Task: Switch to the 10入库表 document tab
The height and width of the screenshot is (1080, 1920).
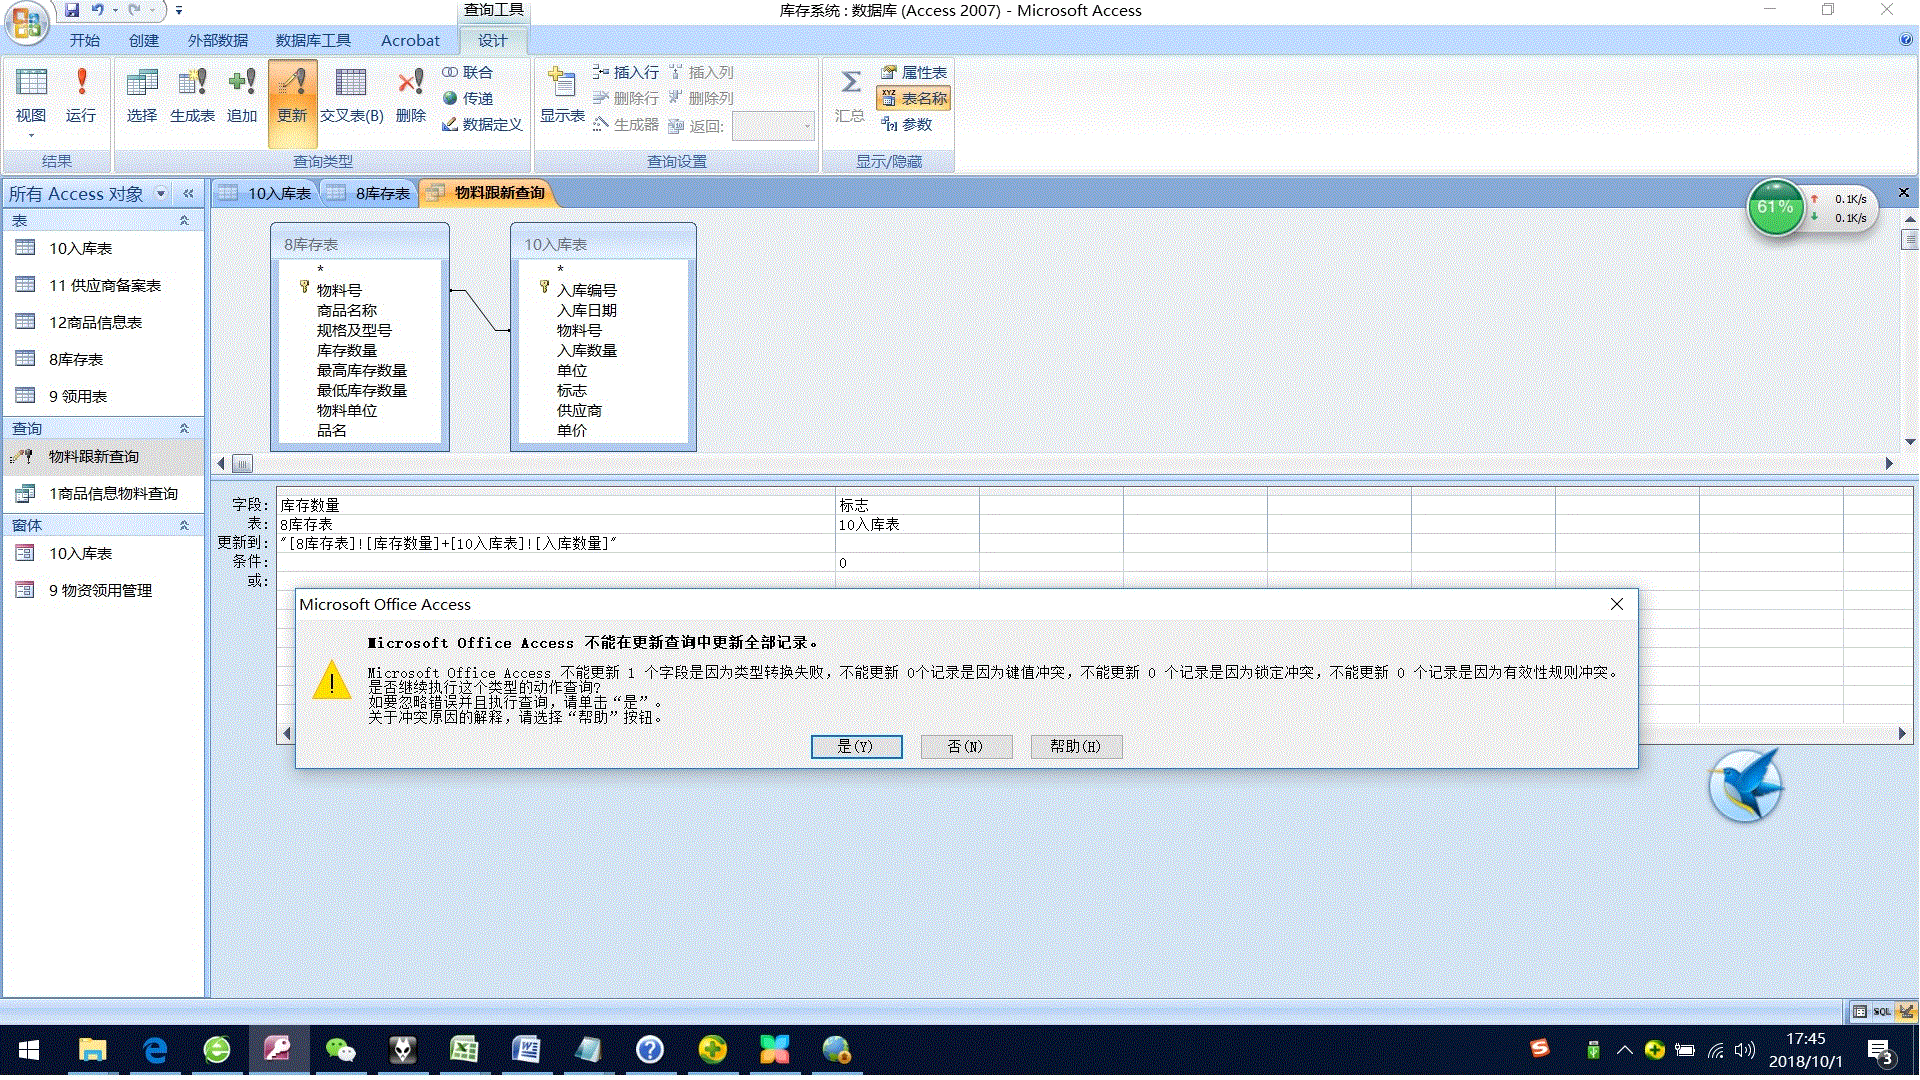Action: point(266,193)
